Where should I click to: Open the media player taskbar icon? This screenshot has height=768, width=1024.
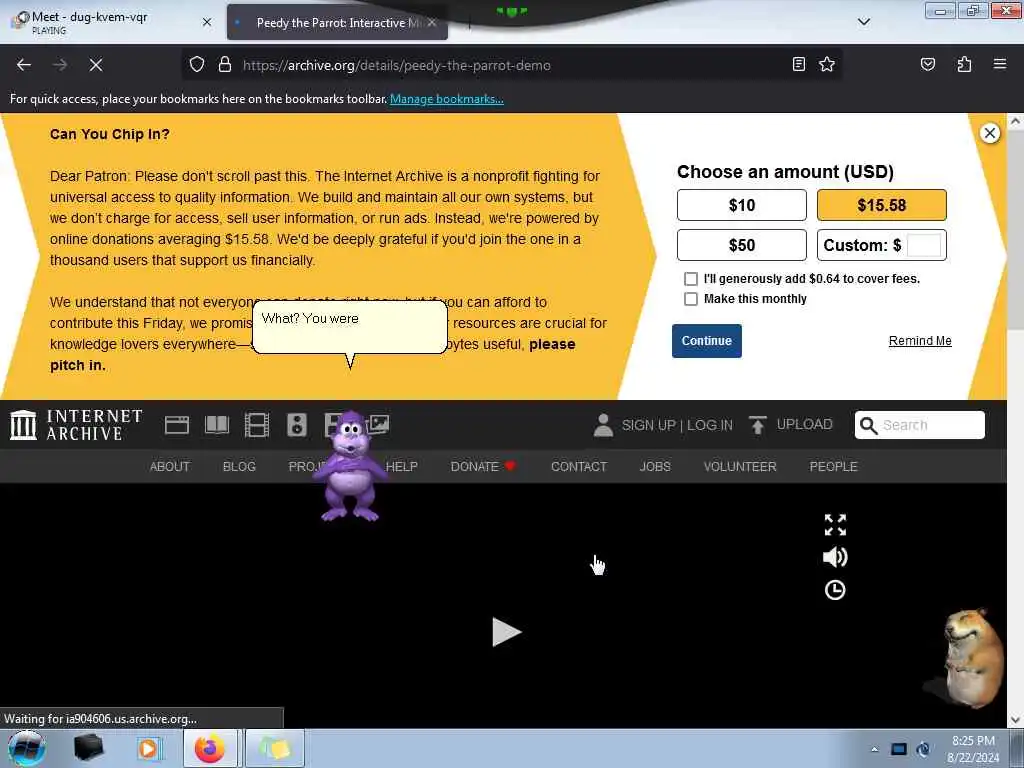148,748
